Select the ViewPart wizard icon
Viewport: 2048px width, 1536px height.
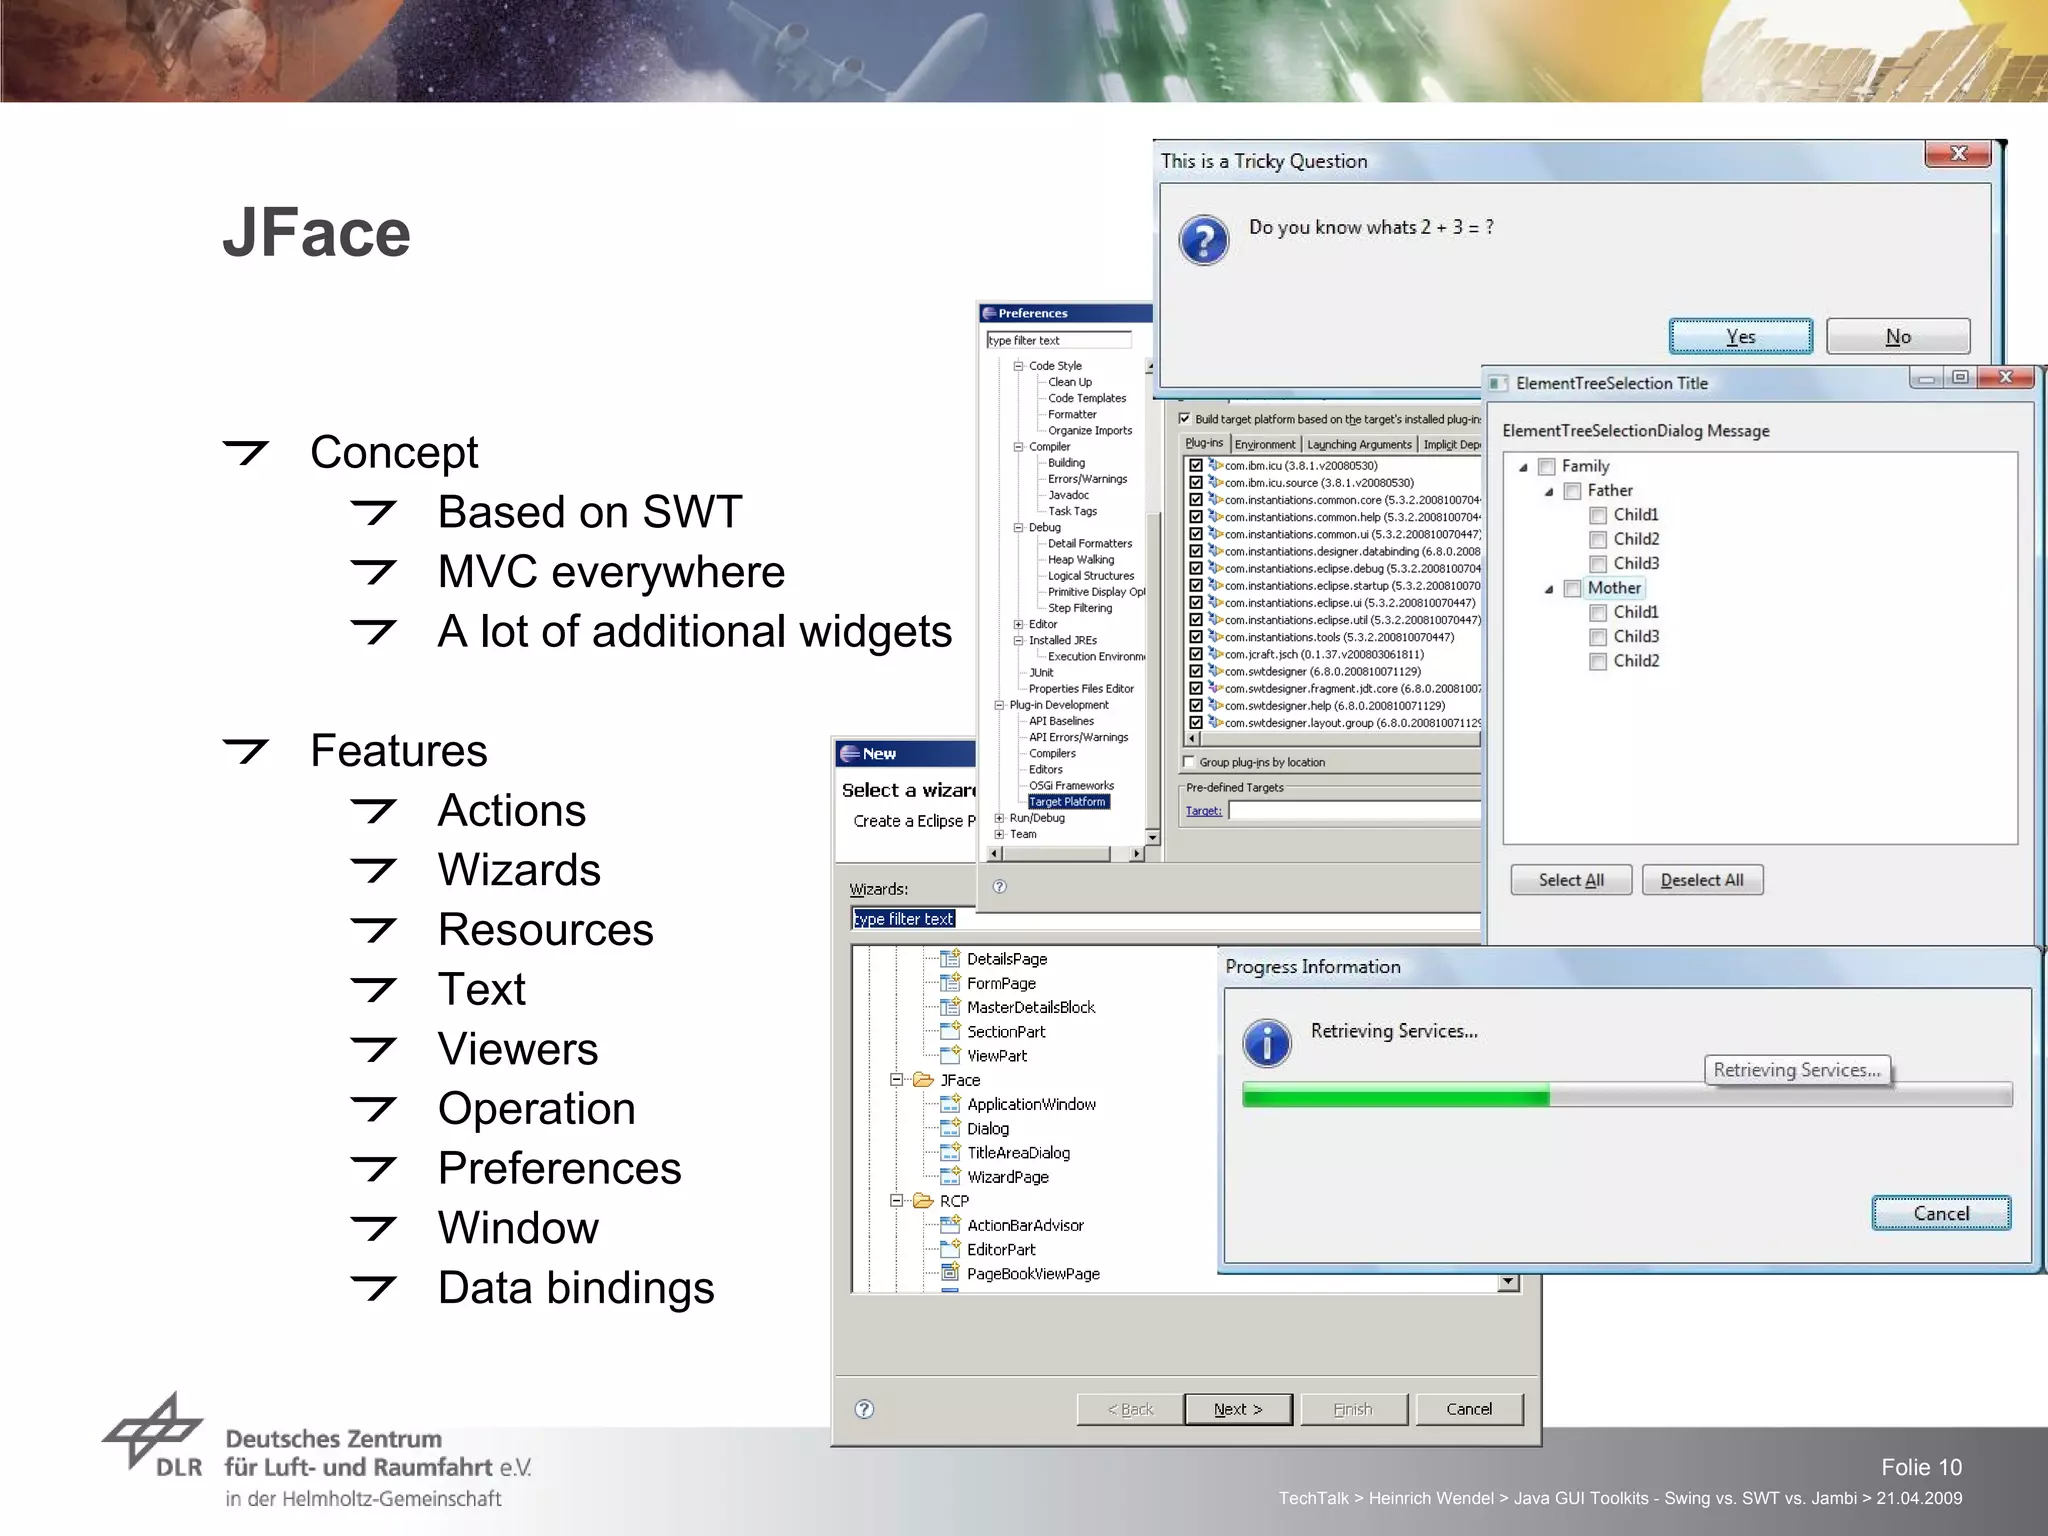(950, 1055)
